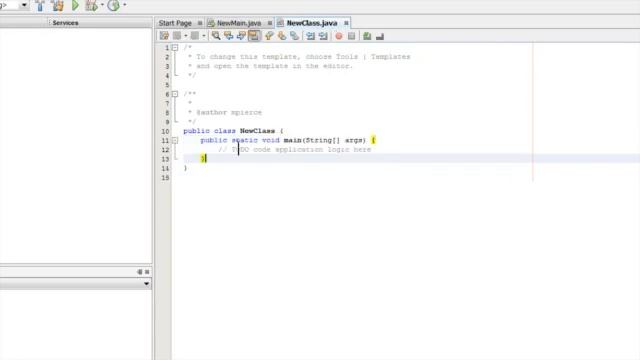Image resolution: width=640 pixels, height=360 pixels.
Task: Close the Start Page tab
Action: tap(200, 23)
